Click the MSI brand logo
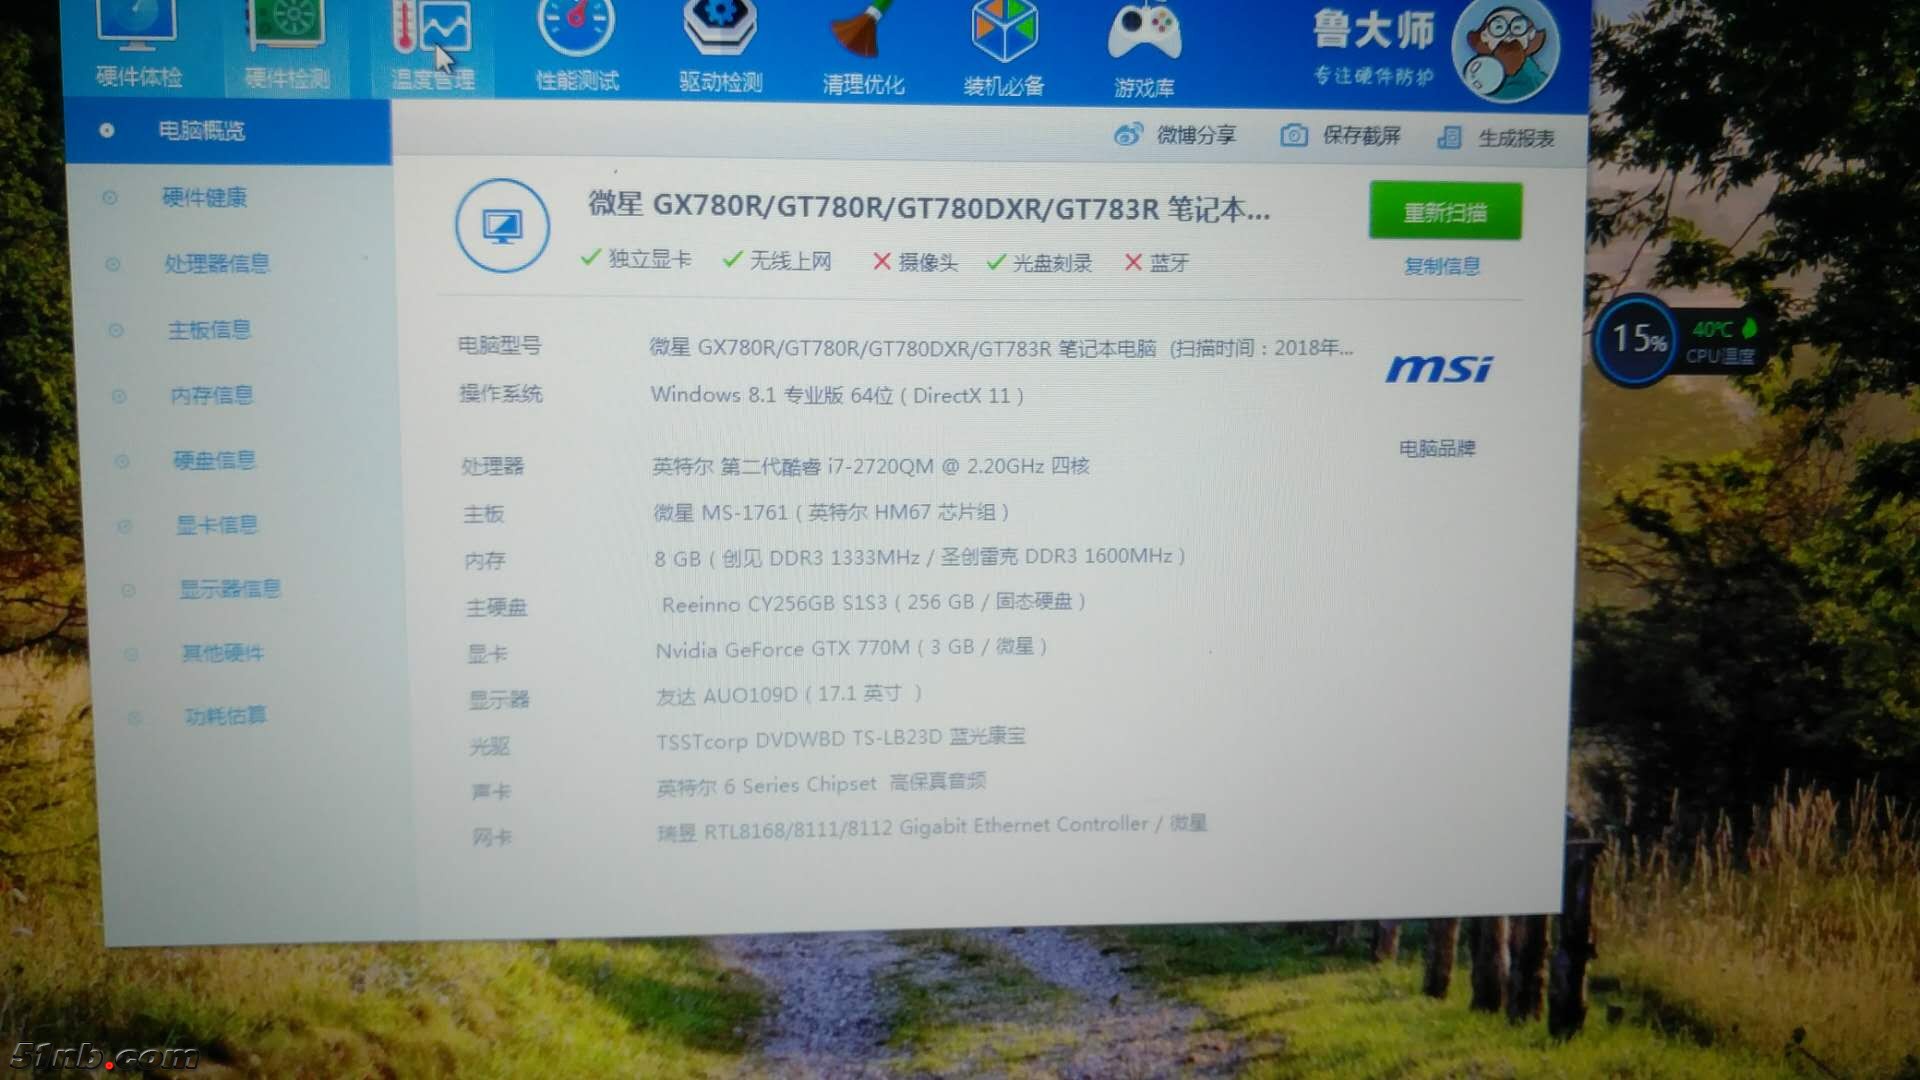 [x=1439, y=370]
